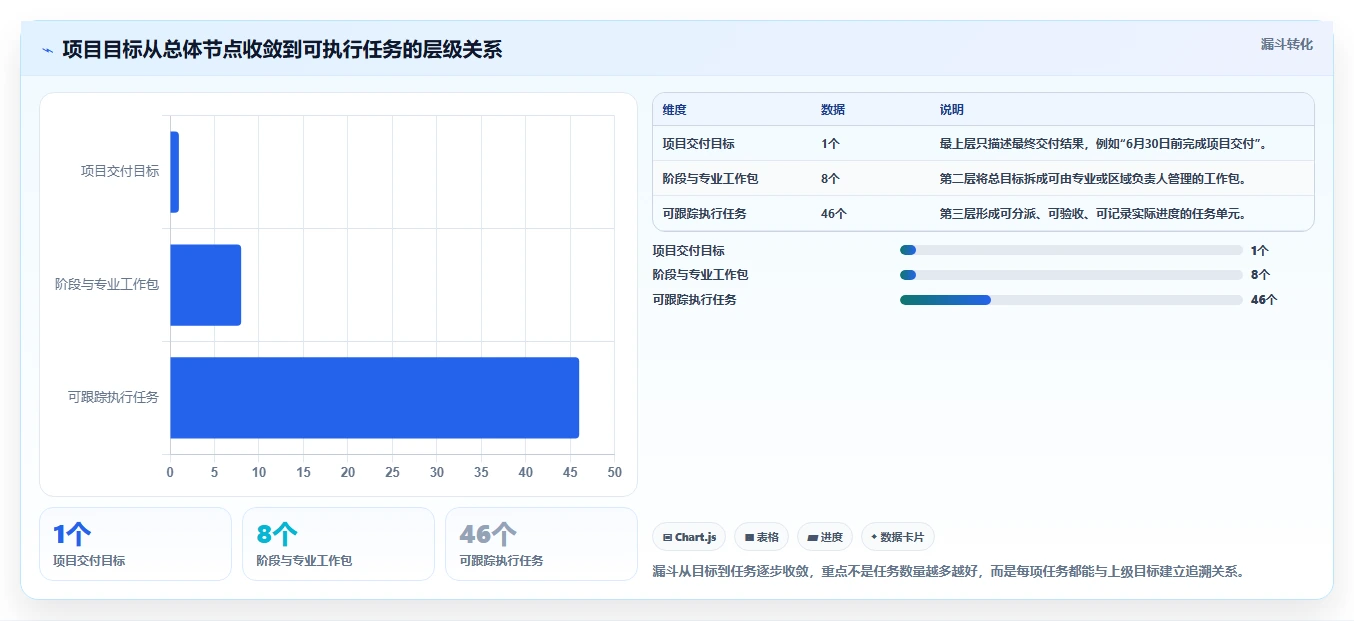
Task: Click the 说明 column header
Action: coord(951,110)
